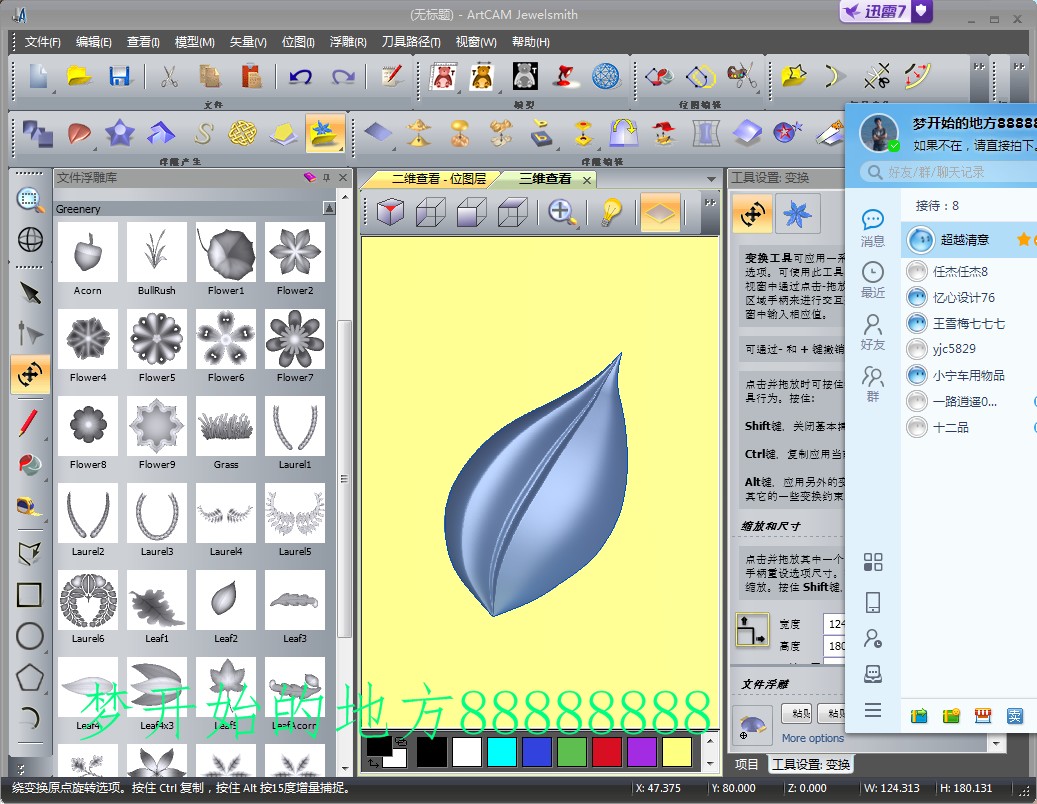The height and width of the screenshot is (804, 1037).
Task: Switch to the 二维查看 - 位图层 tab
Action: pos(438,179)
